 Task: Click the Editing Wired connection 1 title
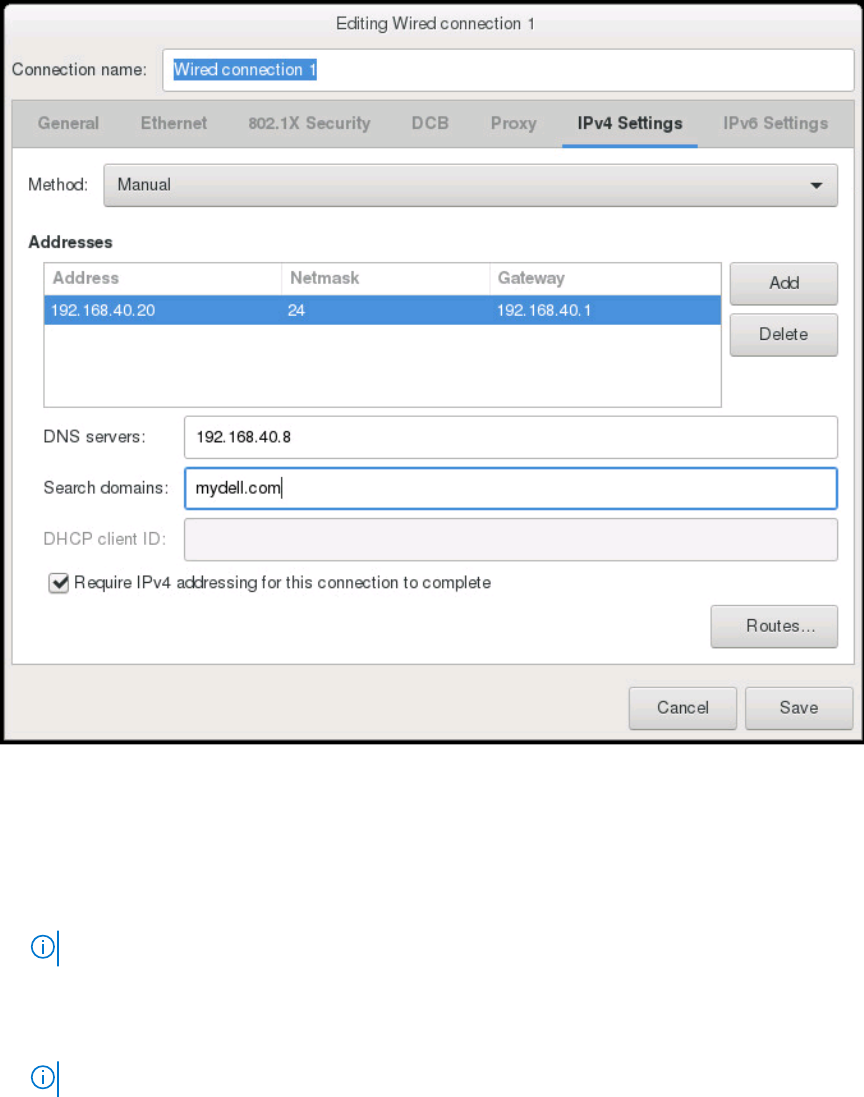click(435, 24)
